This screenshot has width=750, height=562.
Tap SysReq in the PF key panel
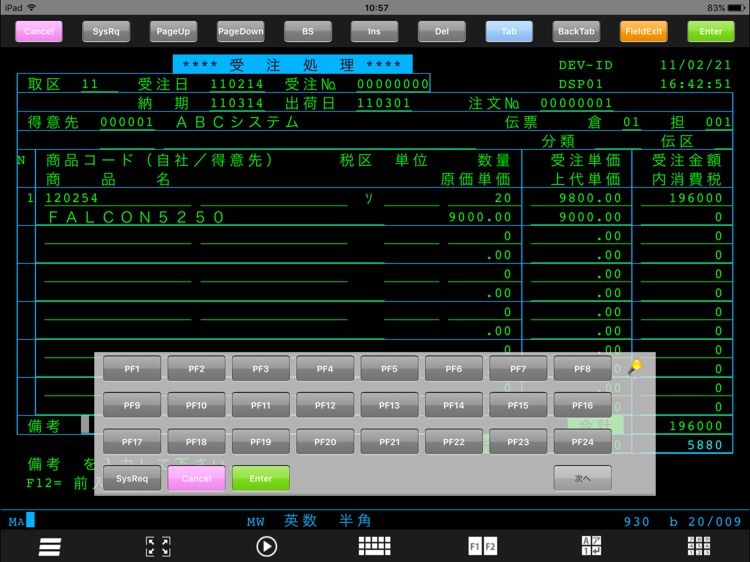pyautogui.click(x=132, y=478)
